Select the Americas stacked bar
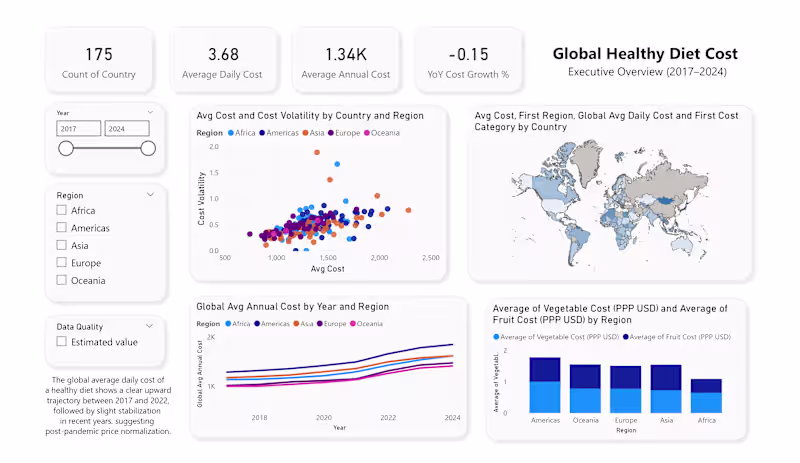 click(x=545, y=385)
